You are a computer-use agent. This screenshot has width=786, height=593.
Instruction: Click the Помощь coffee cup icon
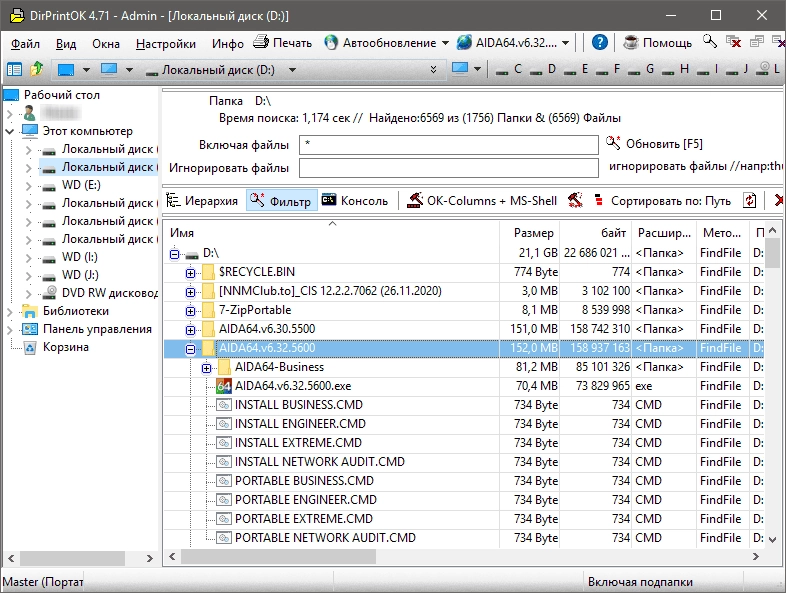(631, 43)
